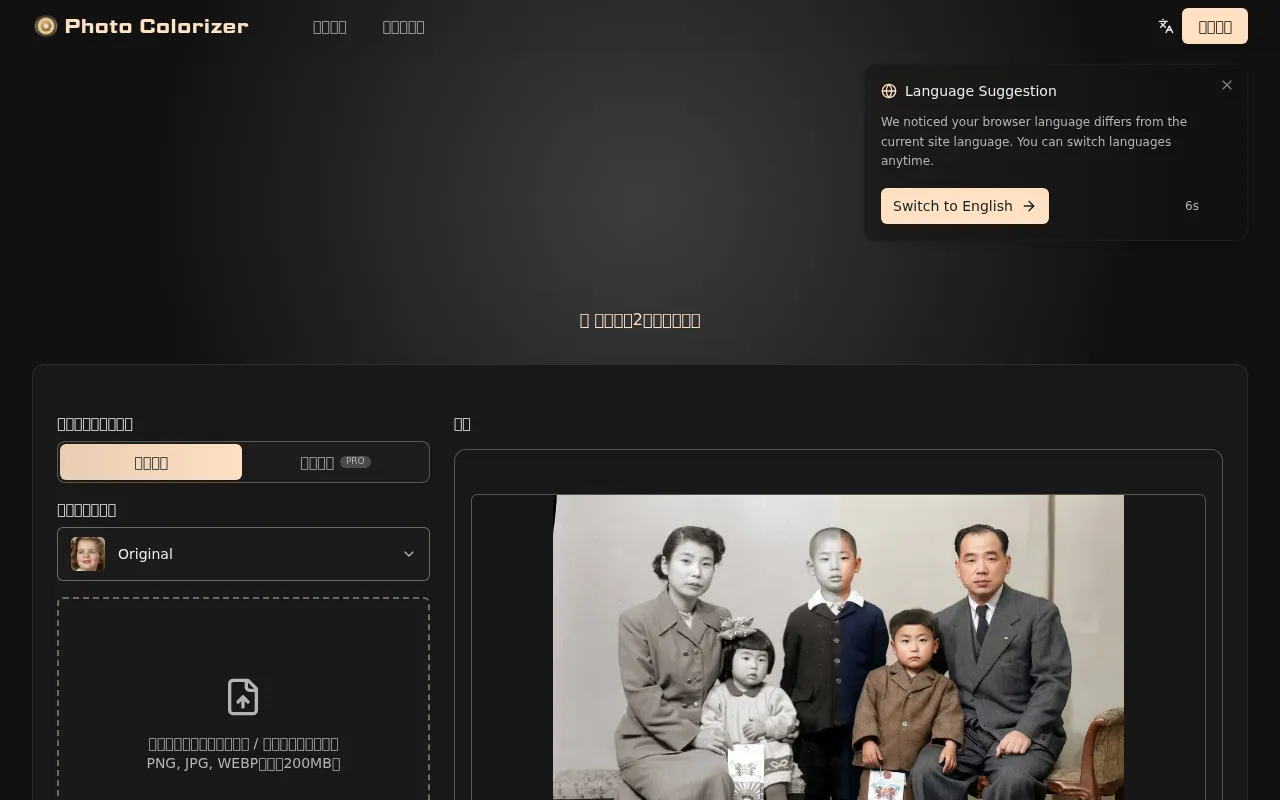Open the Original style dropdown
1280x800 pixels.
[x=243, y=554]
